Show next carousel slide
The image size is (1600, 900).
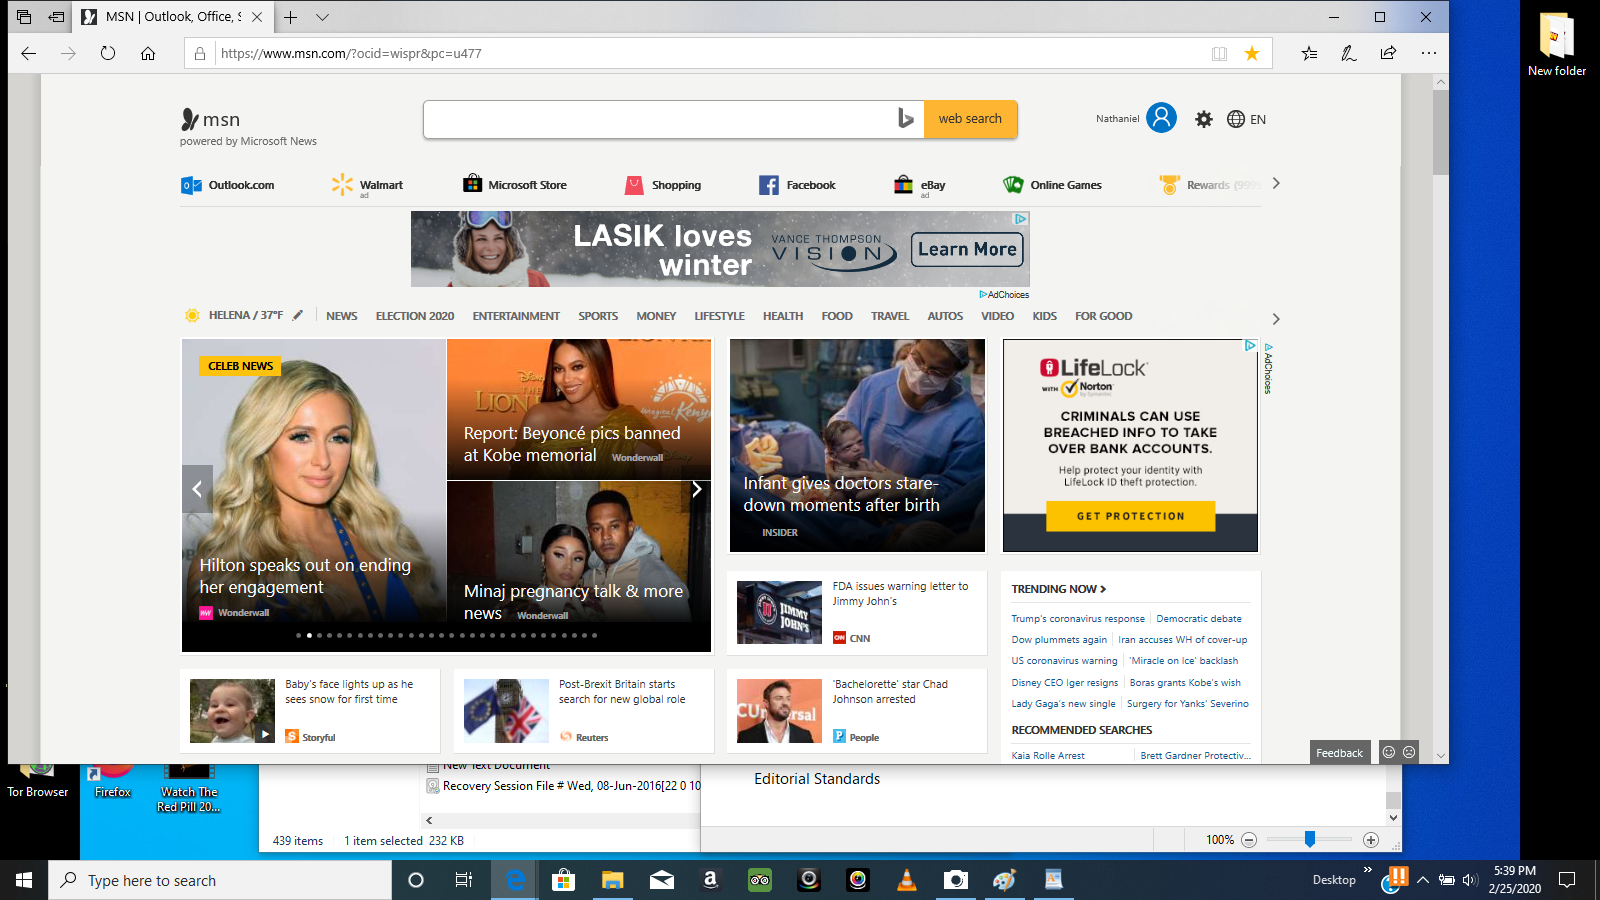coord(696,489)
